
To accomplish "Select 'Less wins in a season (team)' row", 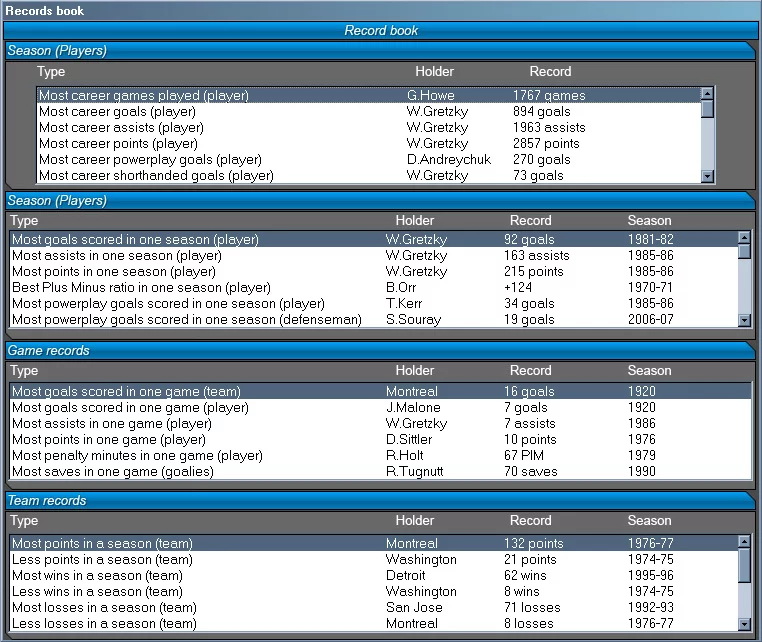I will point(373,591).
